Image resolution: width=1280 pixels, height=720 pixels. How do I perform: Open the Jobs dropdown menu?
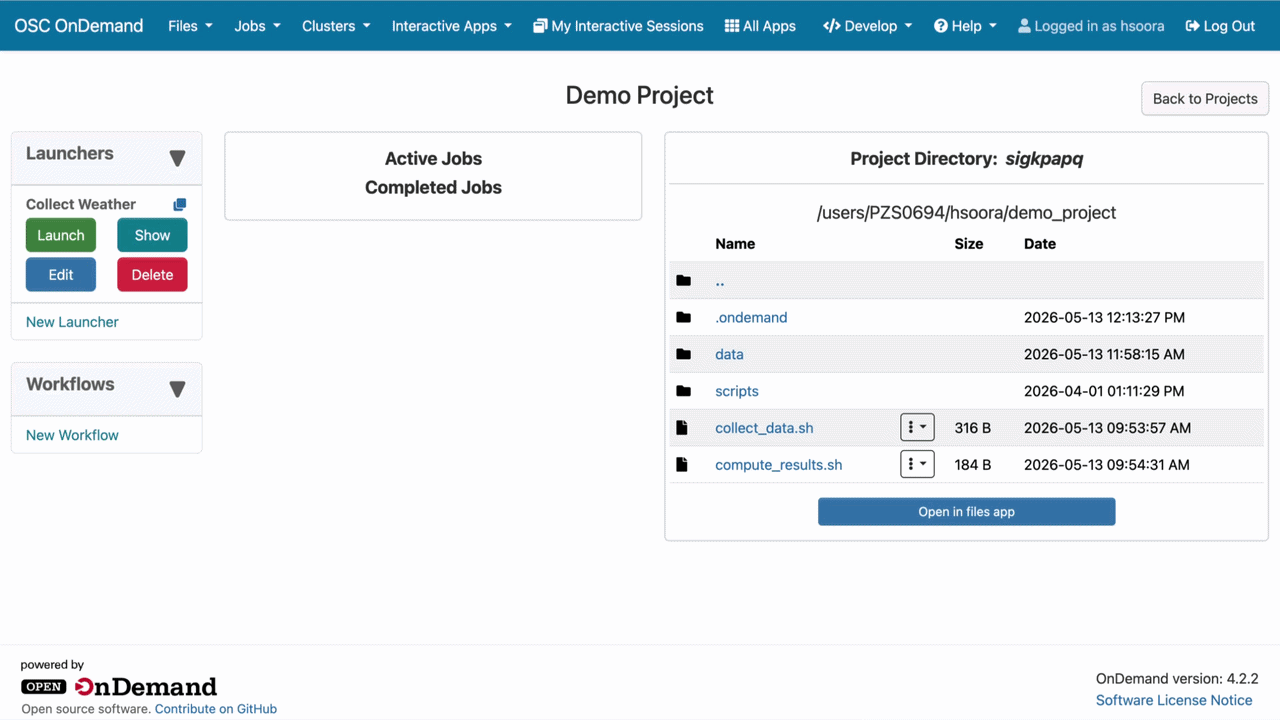pos(257,26)
